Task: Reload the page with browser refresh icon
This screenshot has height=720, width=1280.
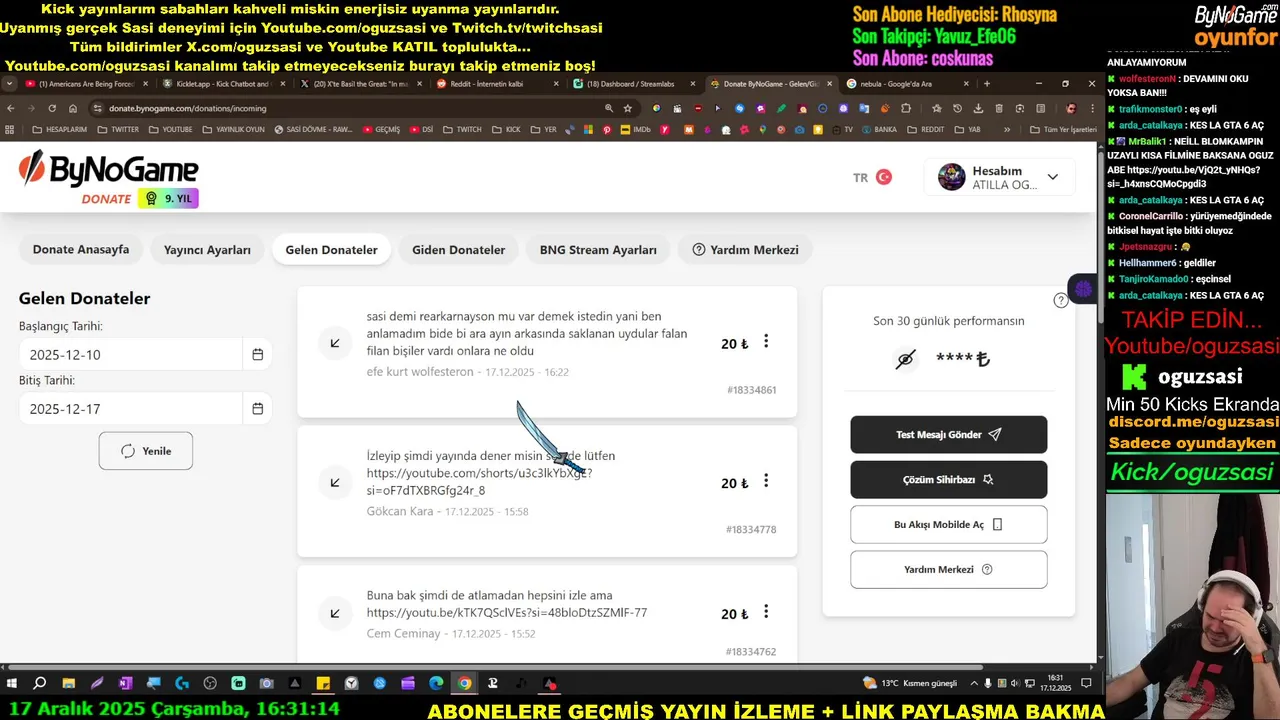Action: coord(53,108)
